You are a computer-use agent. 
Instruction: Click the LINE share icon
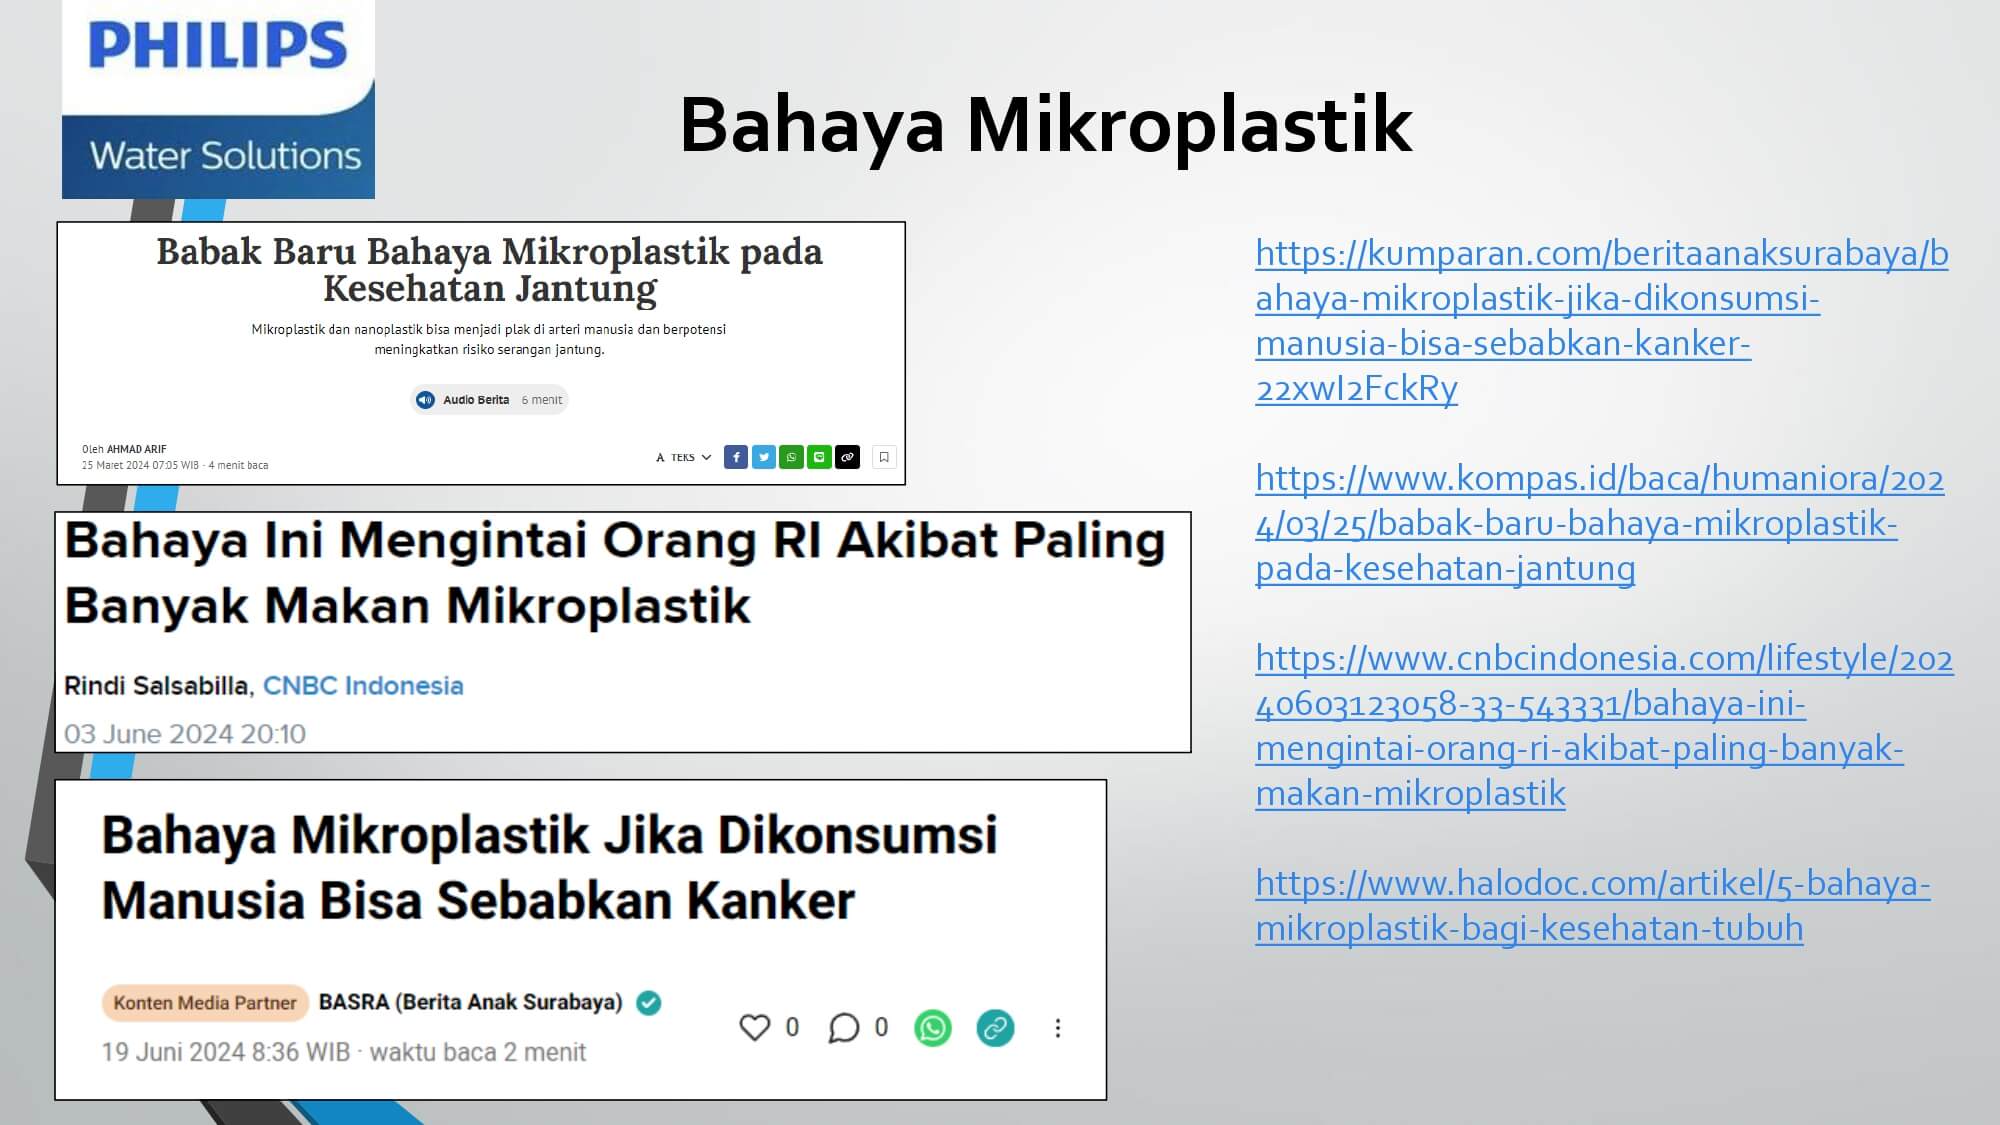click(x=819, y=457)
